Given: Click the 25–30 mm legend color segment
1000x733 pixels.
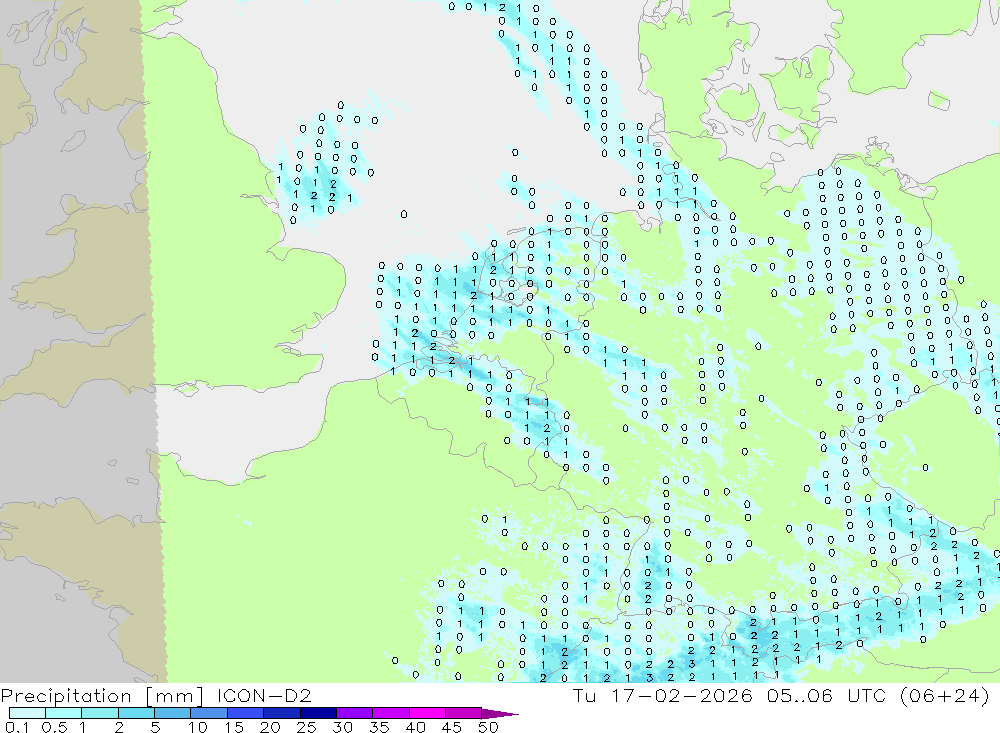Looking at the screenshot, I should point(318,713).
